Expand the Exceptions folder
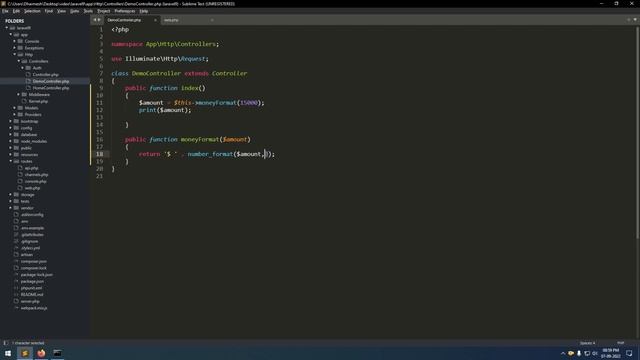 15,48
